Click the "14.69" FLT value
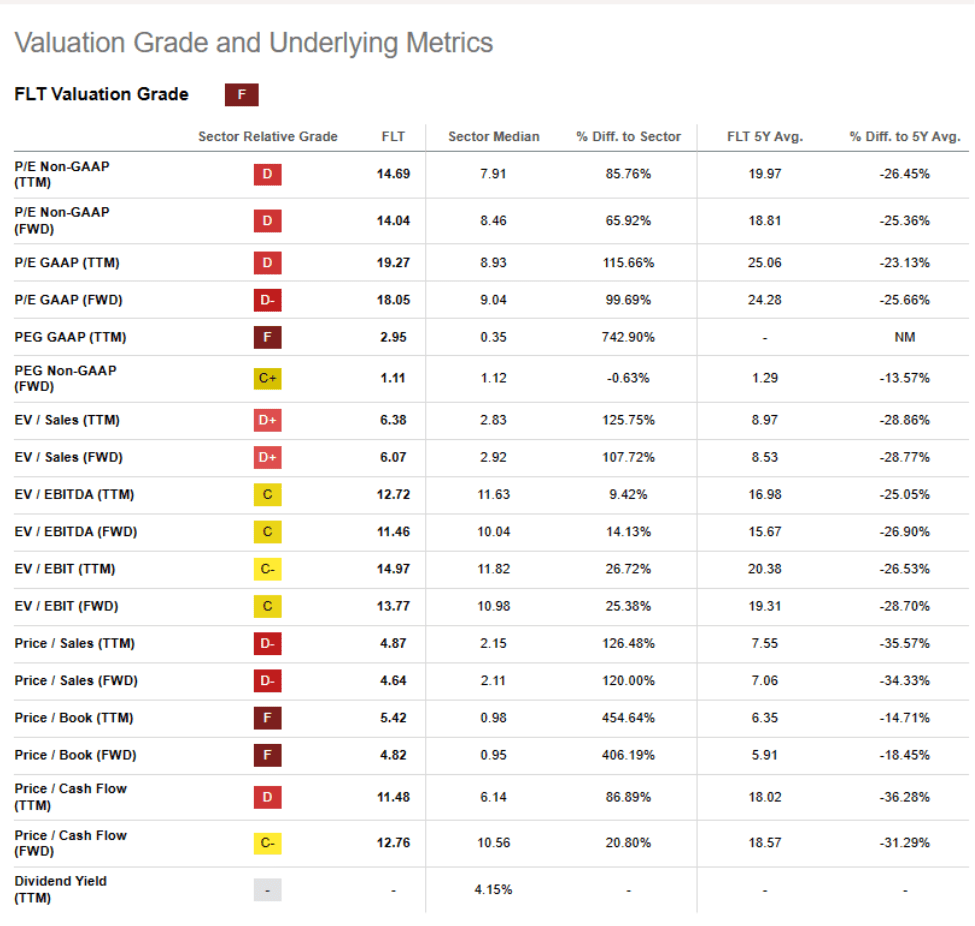Screen dimensions: 975x926 point(393,174)
